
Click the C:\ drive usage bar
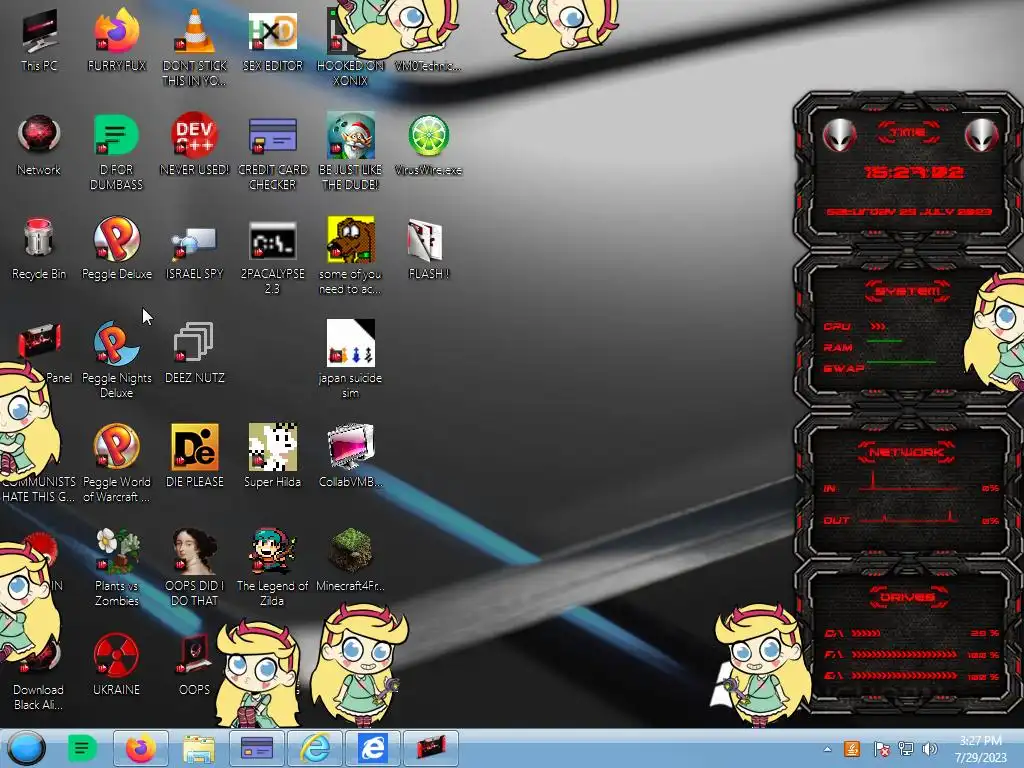pos(865,633)
